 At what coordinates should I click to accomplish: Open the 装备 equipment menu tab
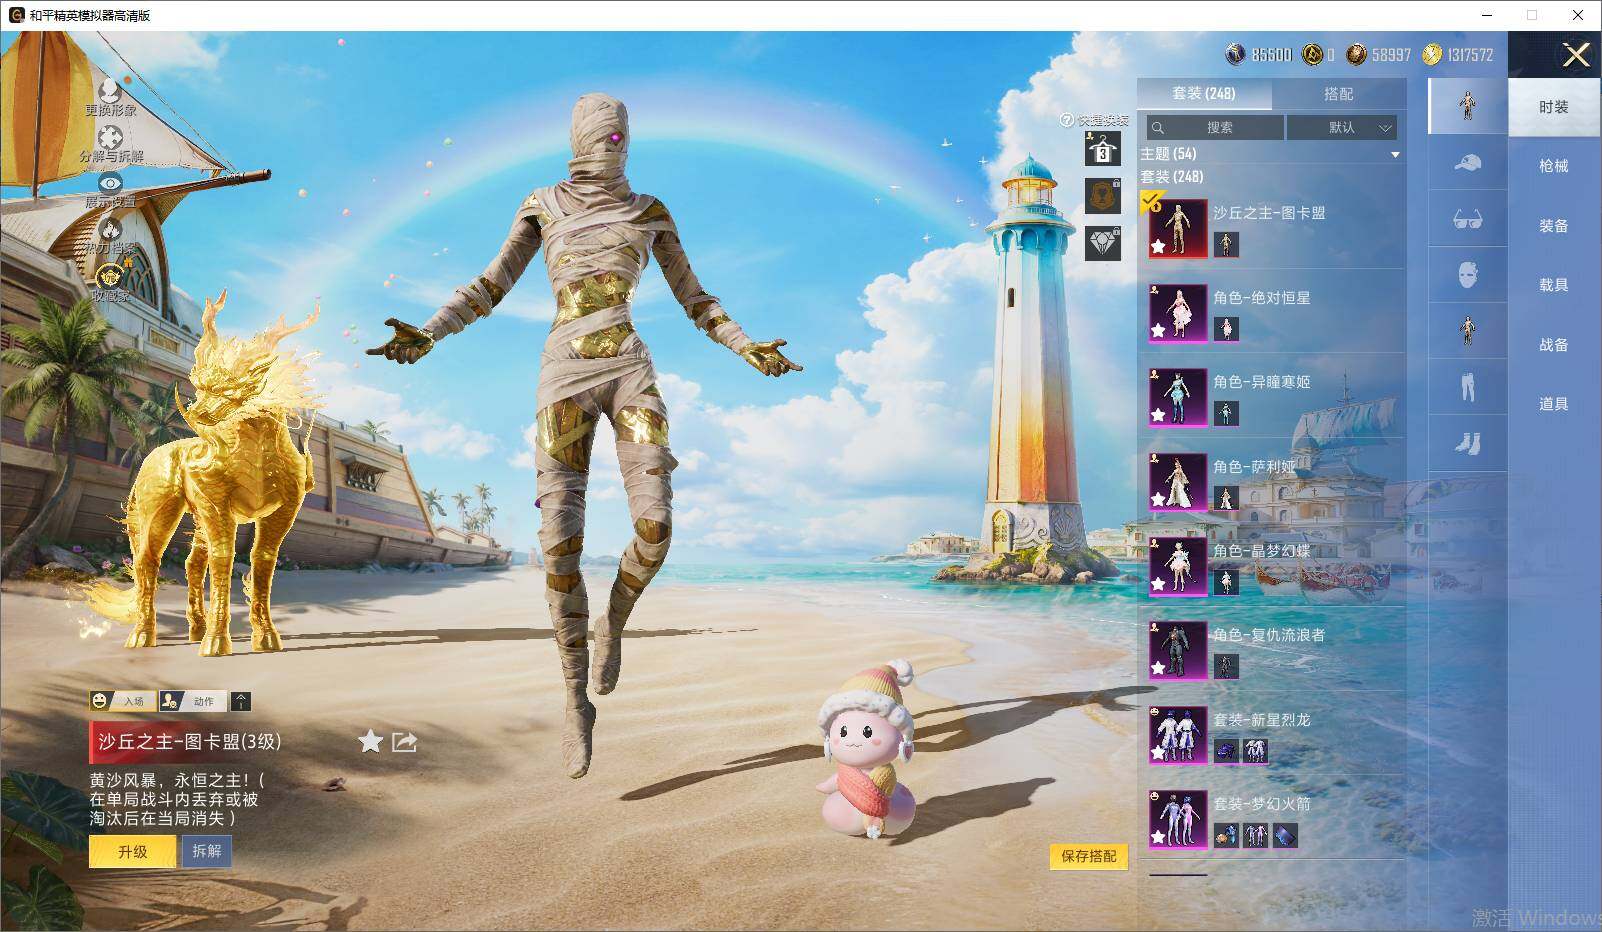pos(1554,226)
